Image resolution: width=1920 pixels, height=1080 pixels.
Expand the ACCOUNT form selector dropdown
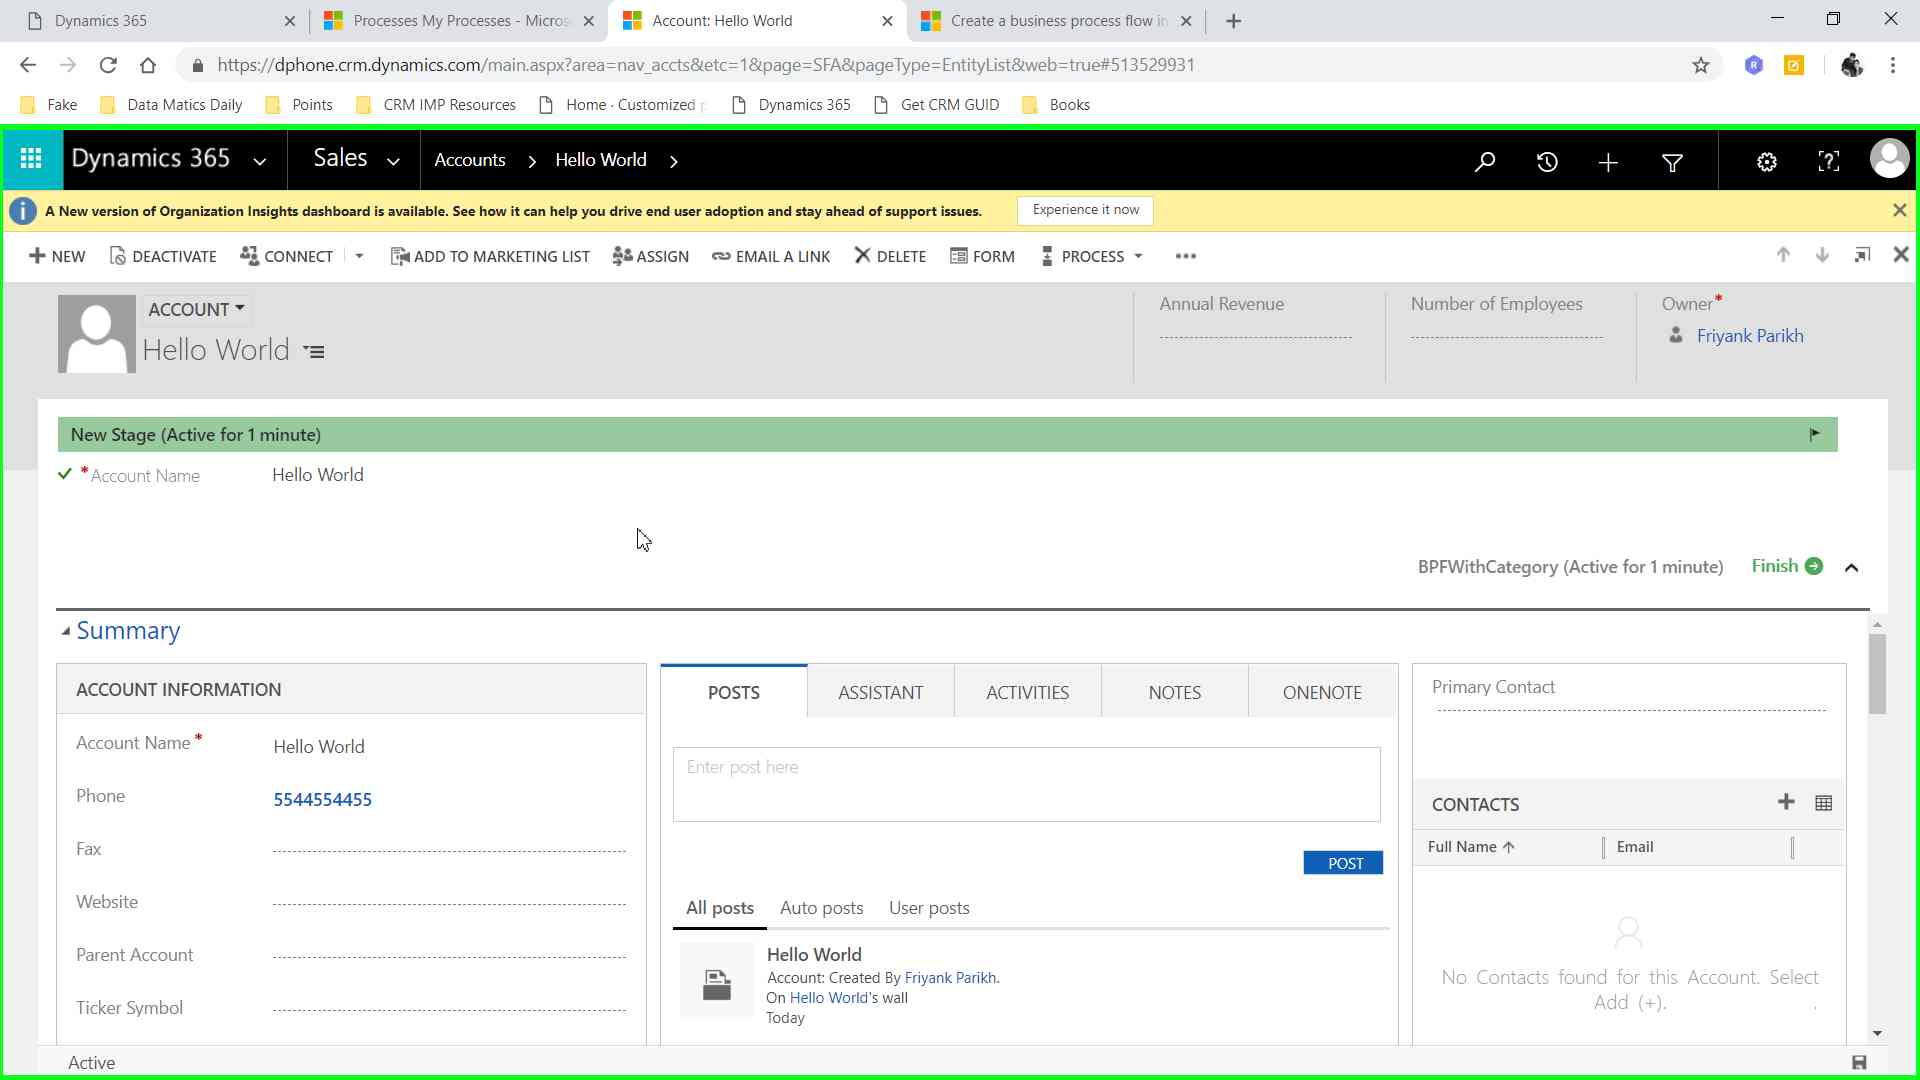(196, 309)
